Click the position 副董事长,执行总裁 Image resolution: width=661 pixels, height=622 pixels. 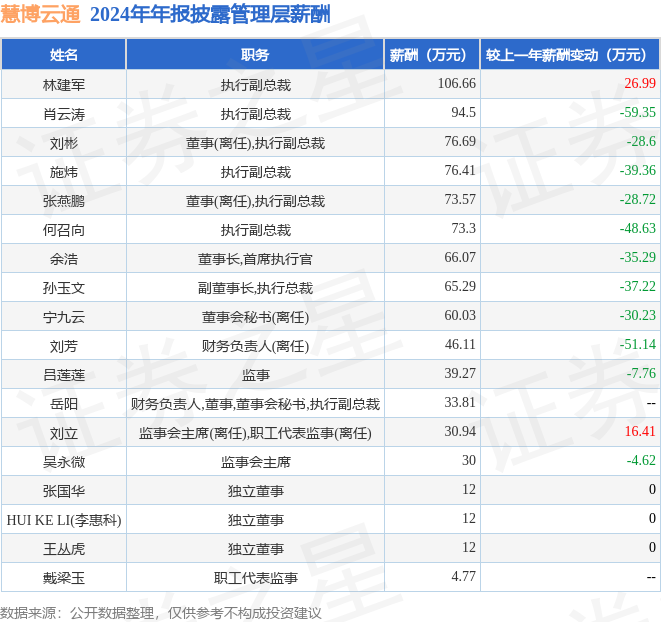(255, 288)
